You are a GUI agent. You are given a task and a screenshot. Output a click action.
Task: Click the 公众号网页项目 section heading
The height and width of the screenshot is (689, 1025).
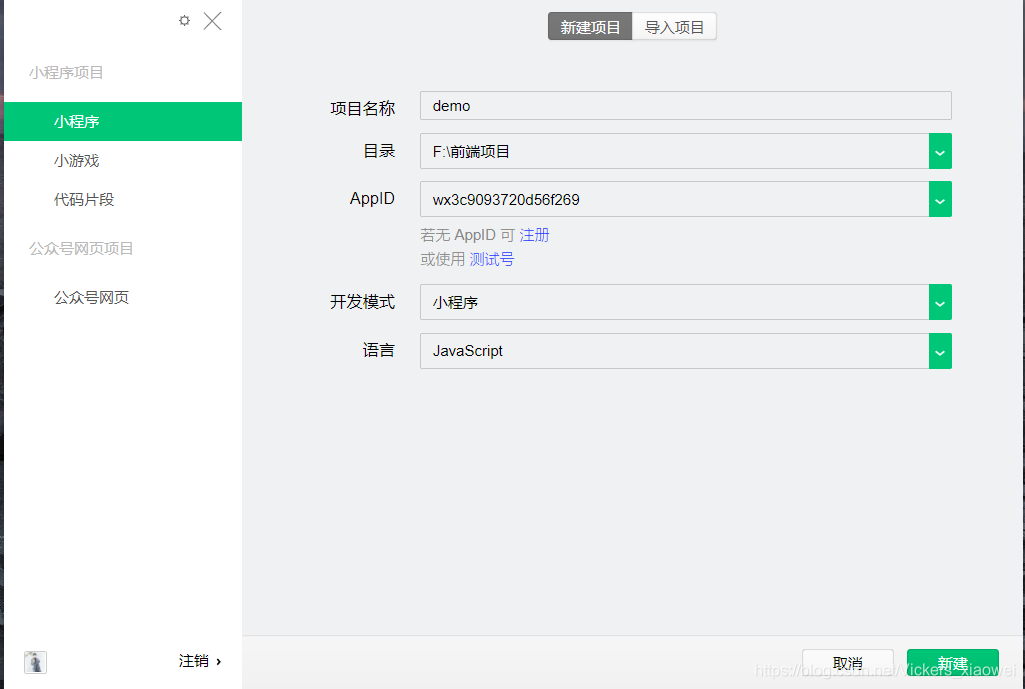click(81, 248)
